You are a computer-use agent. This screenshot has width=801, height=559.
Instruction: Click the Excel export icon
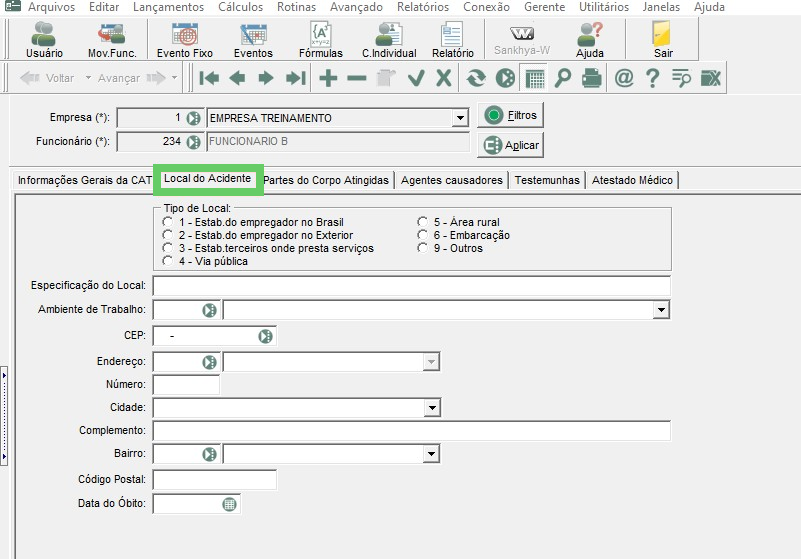pos(711,78)
